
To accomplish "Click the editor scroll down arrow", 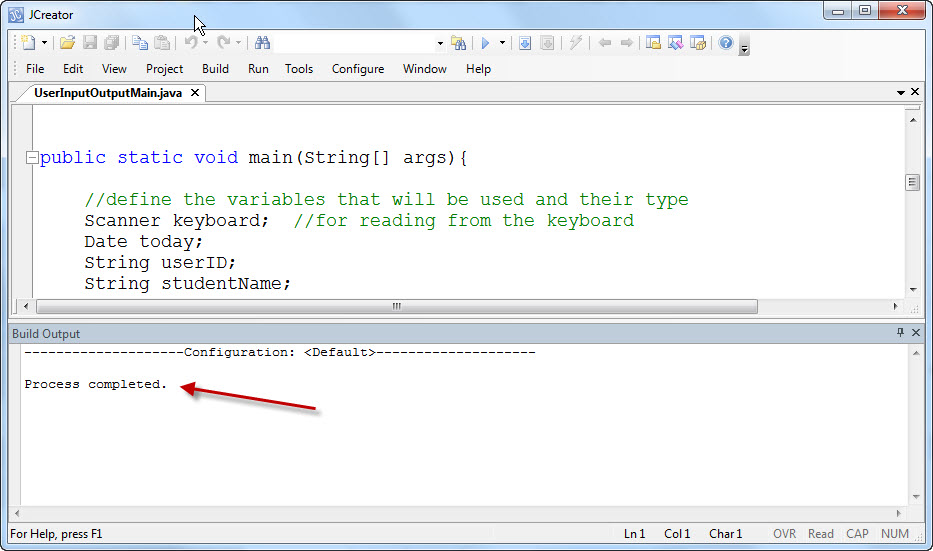I will (x=913, y=290).
